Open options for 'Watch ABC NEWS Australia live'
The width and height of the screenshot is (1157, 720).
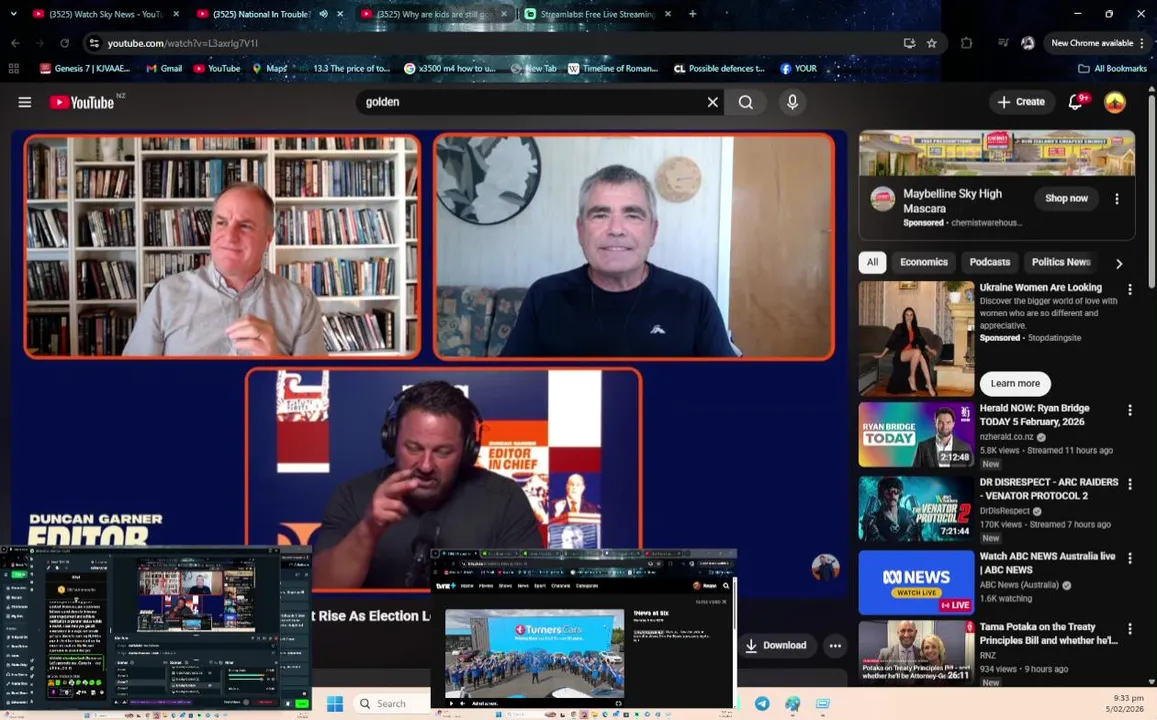coord(1129,558)
